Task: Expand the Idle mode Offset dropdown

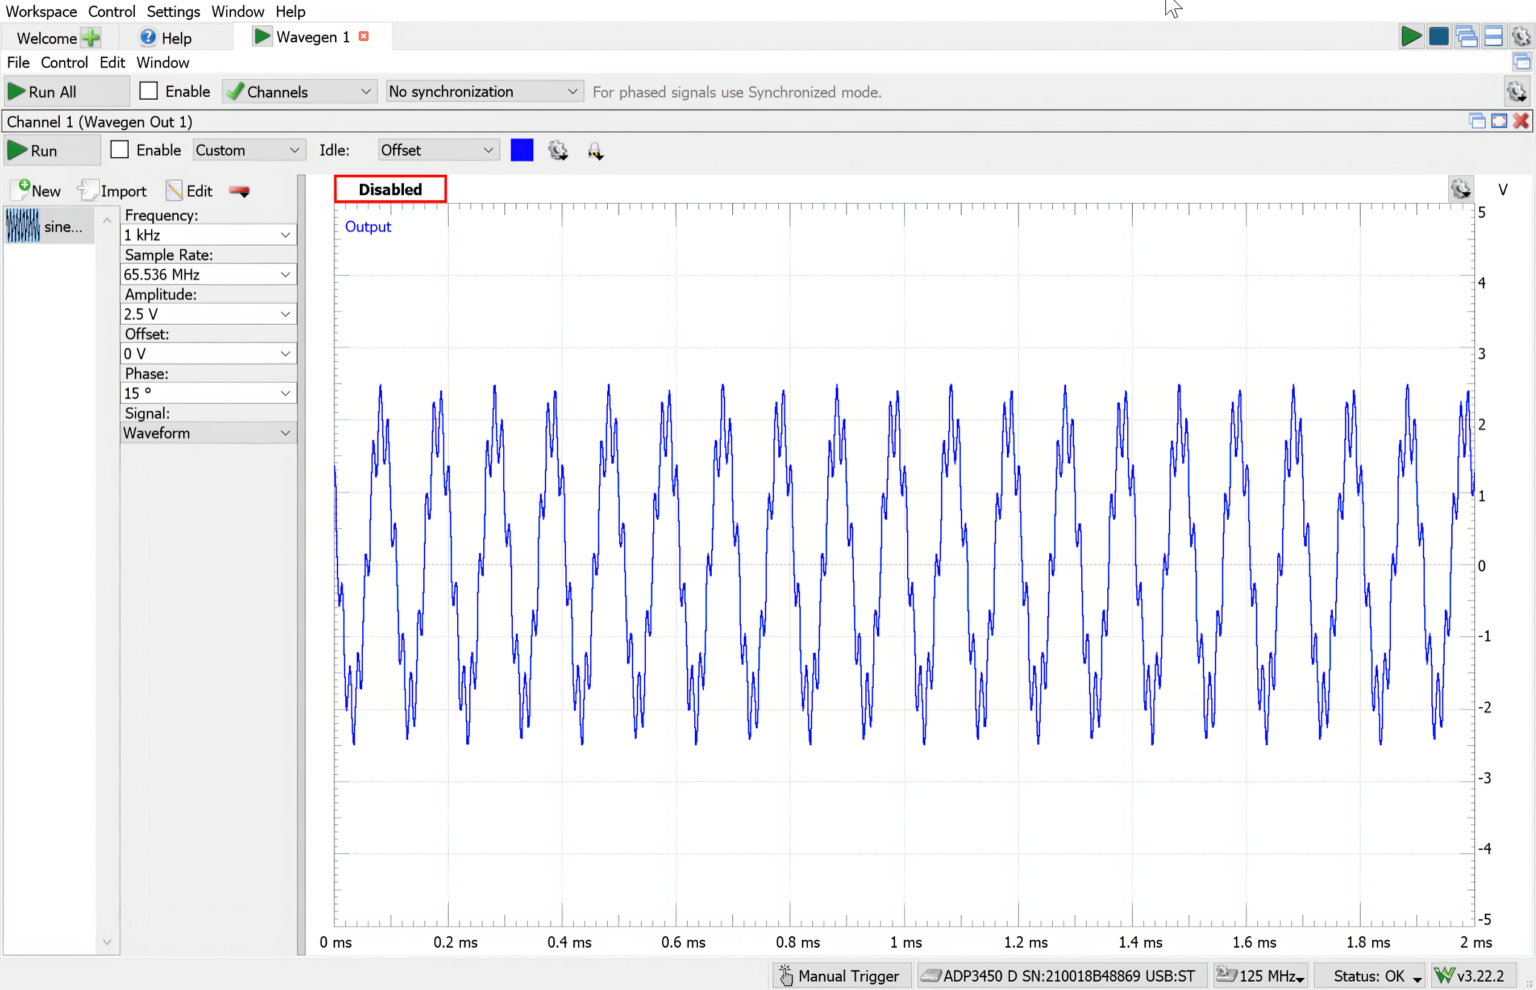Action: (437, 149)
